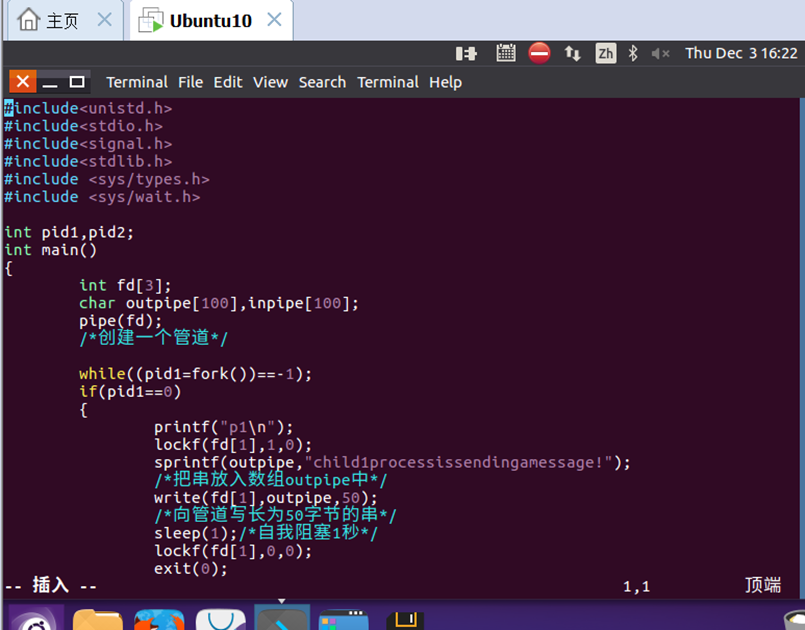
Task: Click the #include <sys/wait.h> line
Action: [102, 197]
